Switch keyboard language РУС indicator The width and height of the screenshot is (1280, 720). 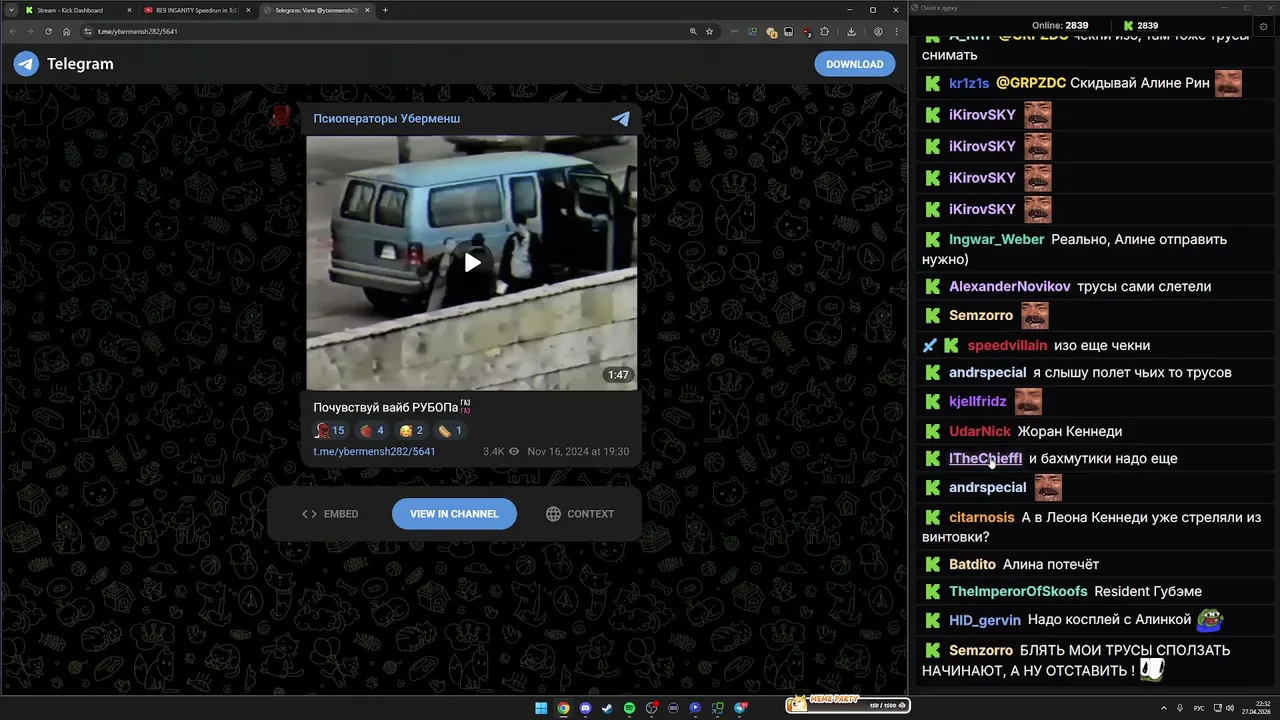click(x=1199, y=708)
